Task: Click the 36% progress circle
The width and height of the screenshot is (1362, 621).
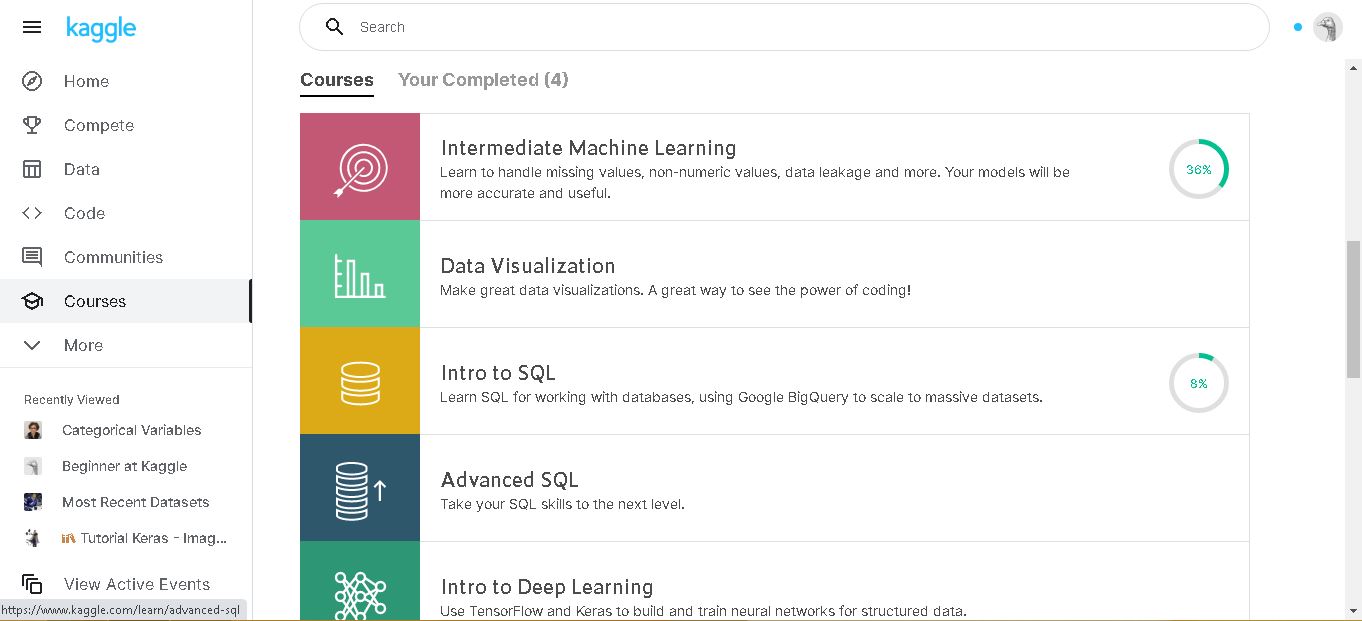Action: coord(1198,169)
